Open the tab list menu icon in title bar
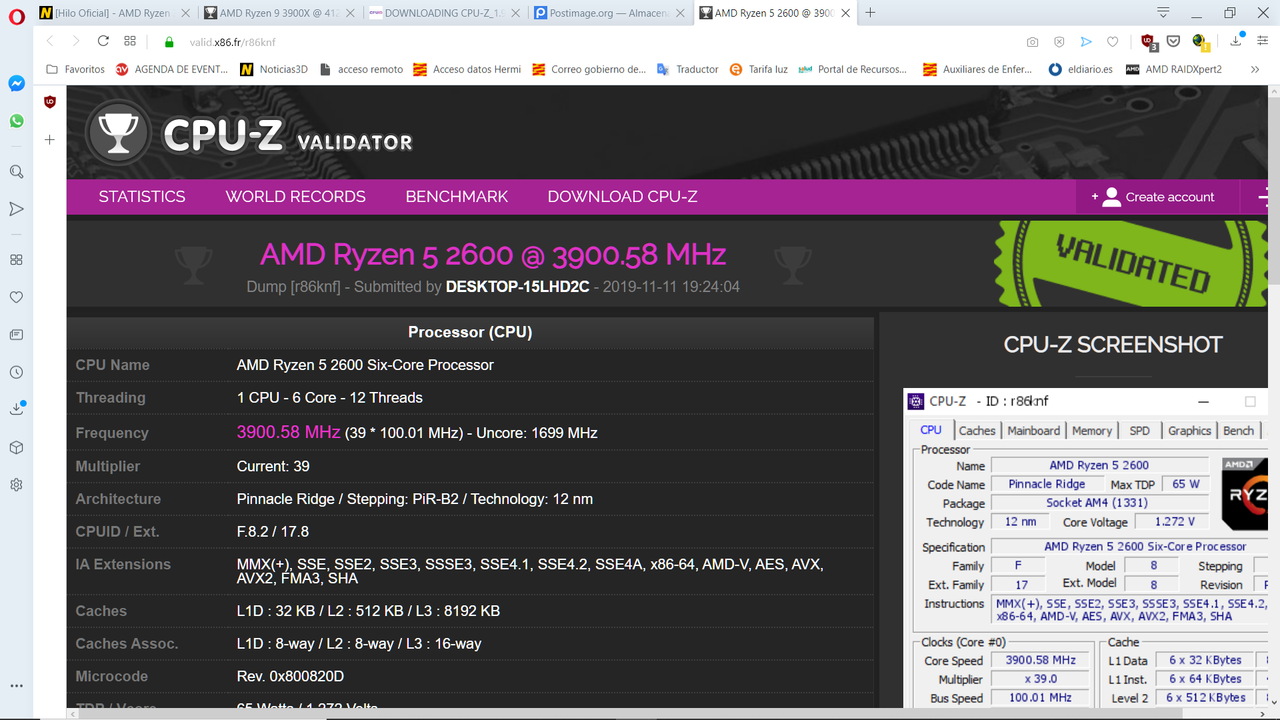Image resolution: width=1280 pixels, height=720 pixels. point(1163,13)
